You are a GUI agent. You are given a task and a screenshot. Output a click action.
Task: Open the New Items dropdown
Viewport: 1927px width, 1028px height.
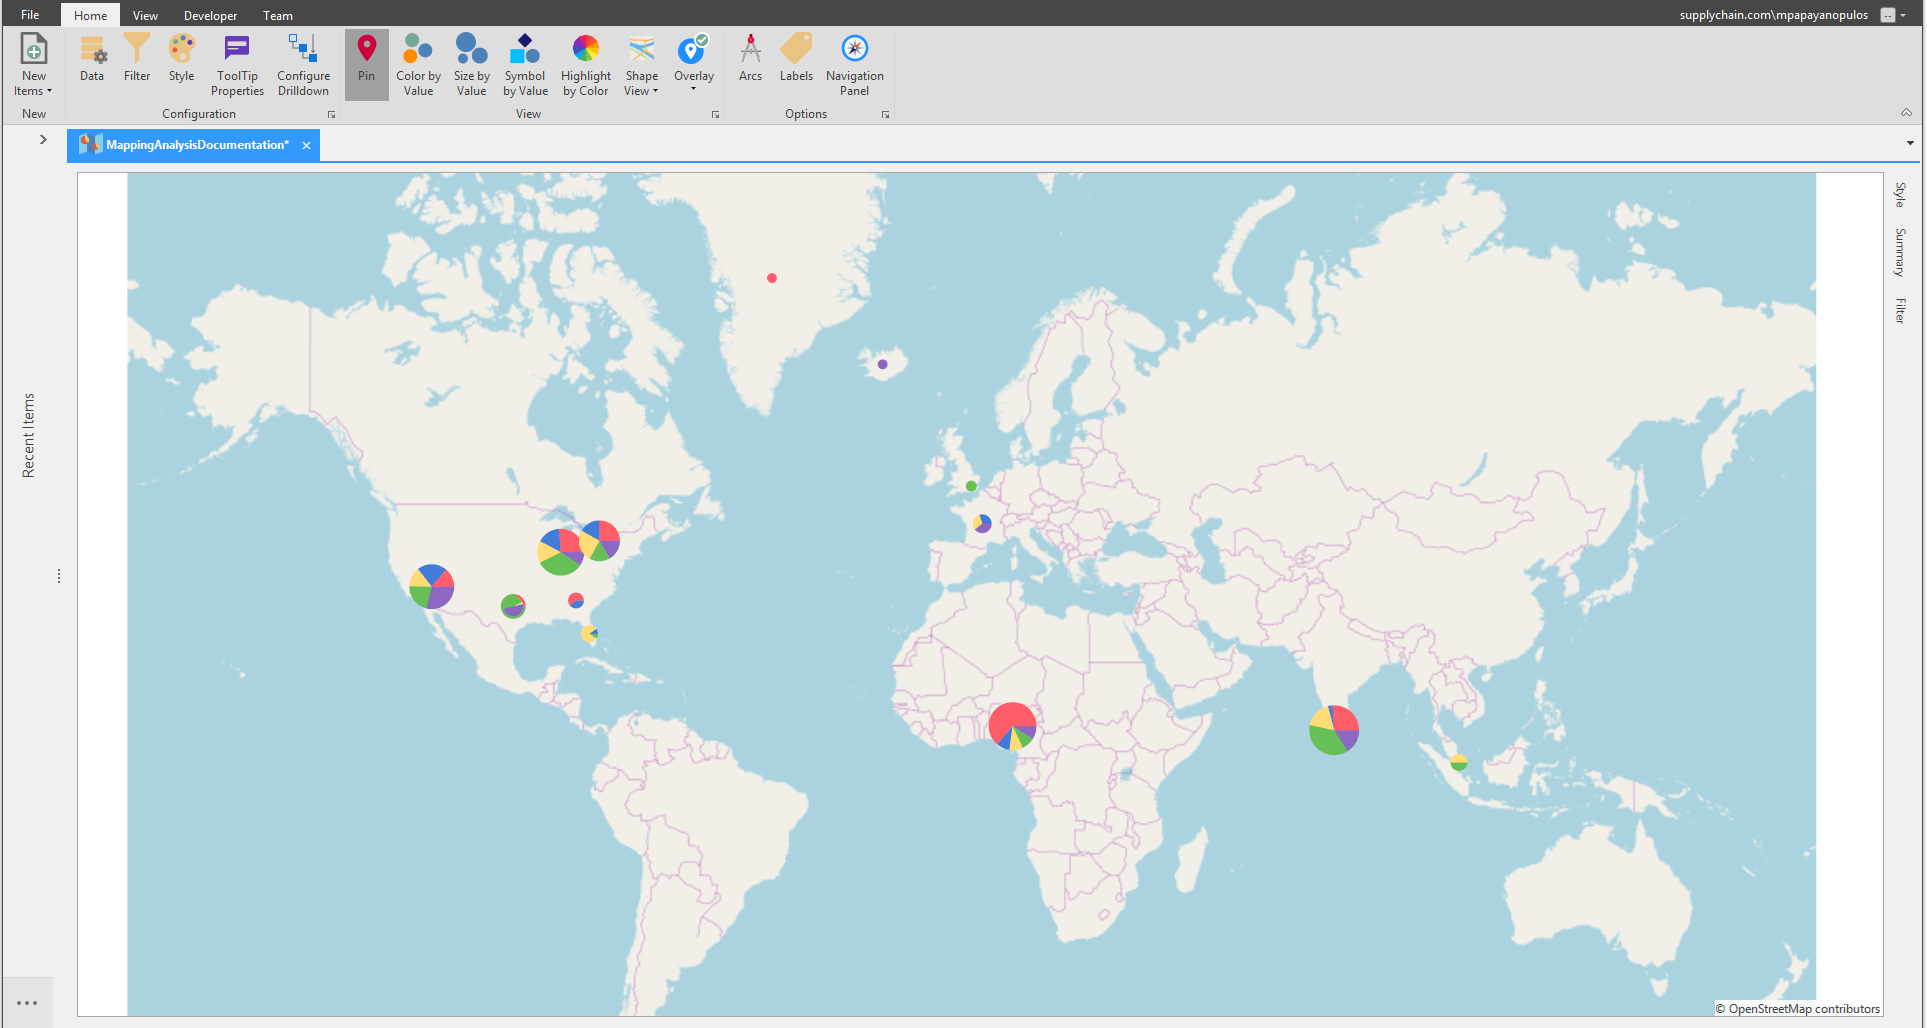point(33,65)
